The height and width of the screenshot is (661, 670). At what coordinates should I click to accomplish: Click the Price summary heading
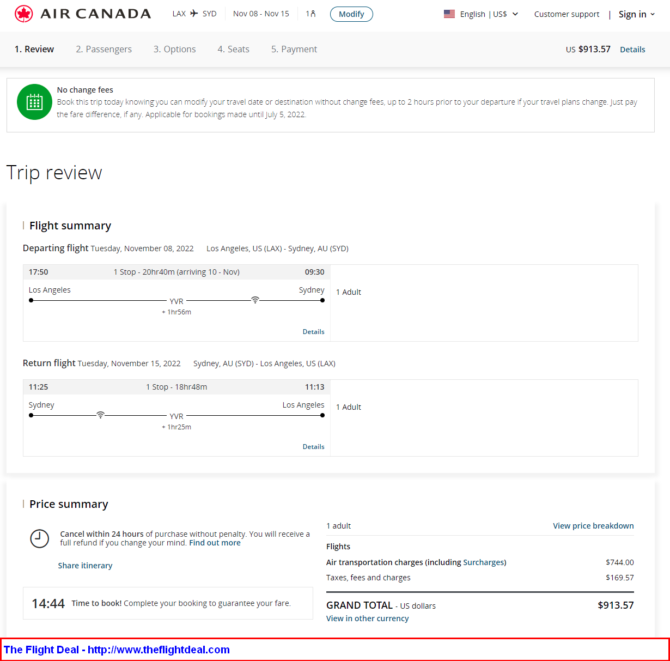(x=69, y=504)
